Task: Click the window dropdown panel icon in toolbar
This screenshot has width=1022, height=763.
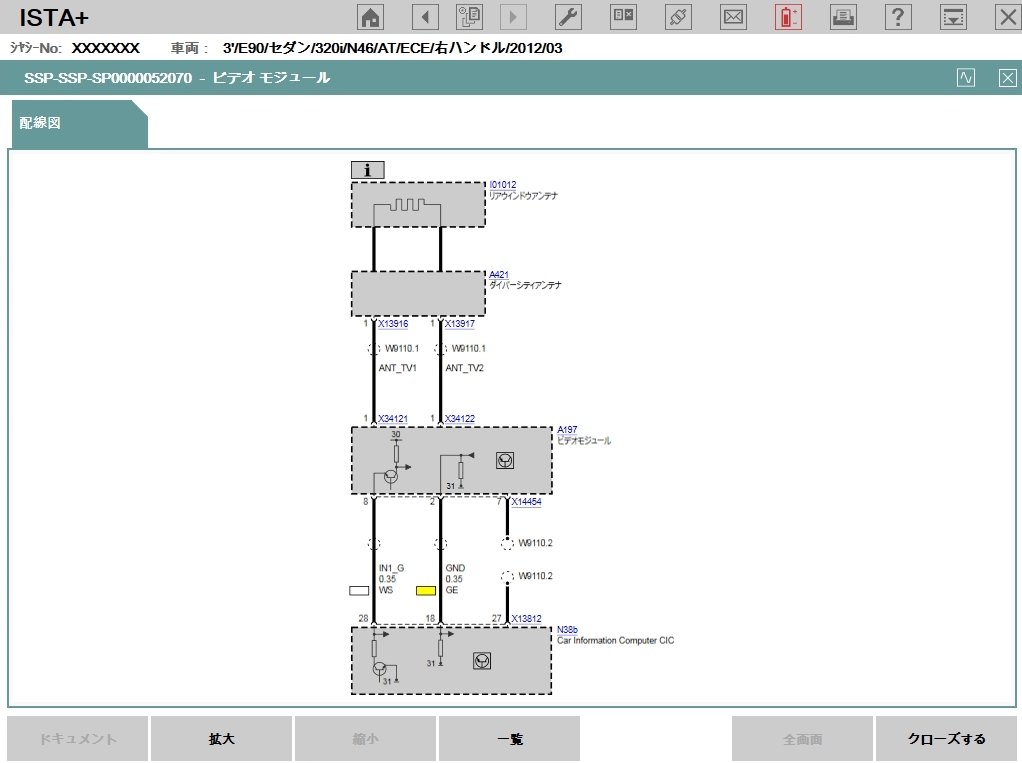Action: point(953,17)
